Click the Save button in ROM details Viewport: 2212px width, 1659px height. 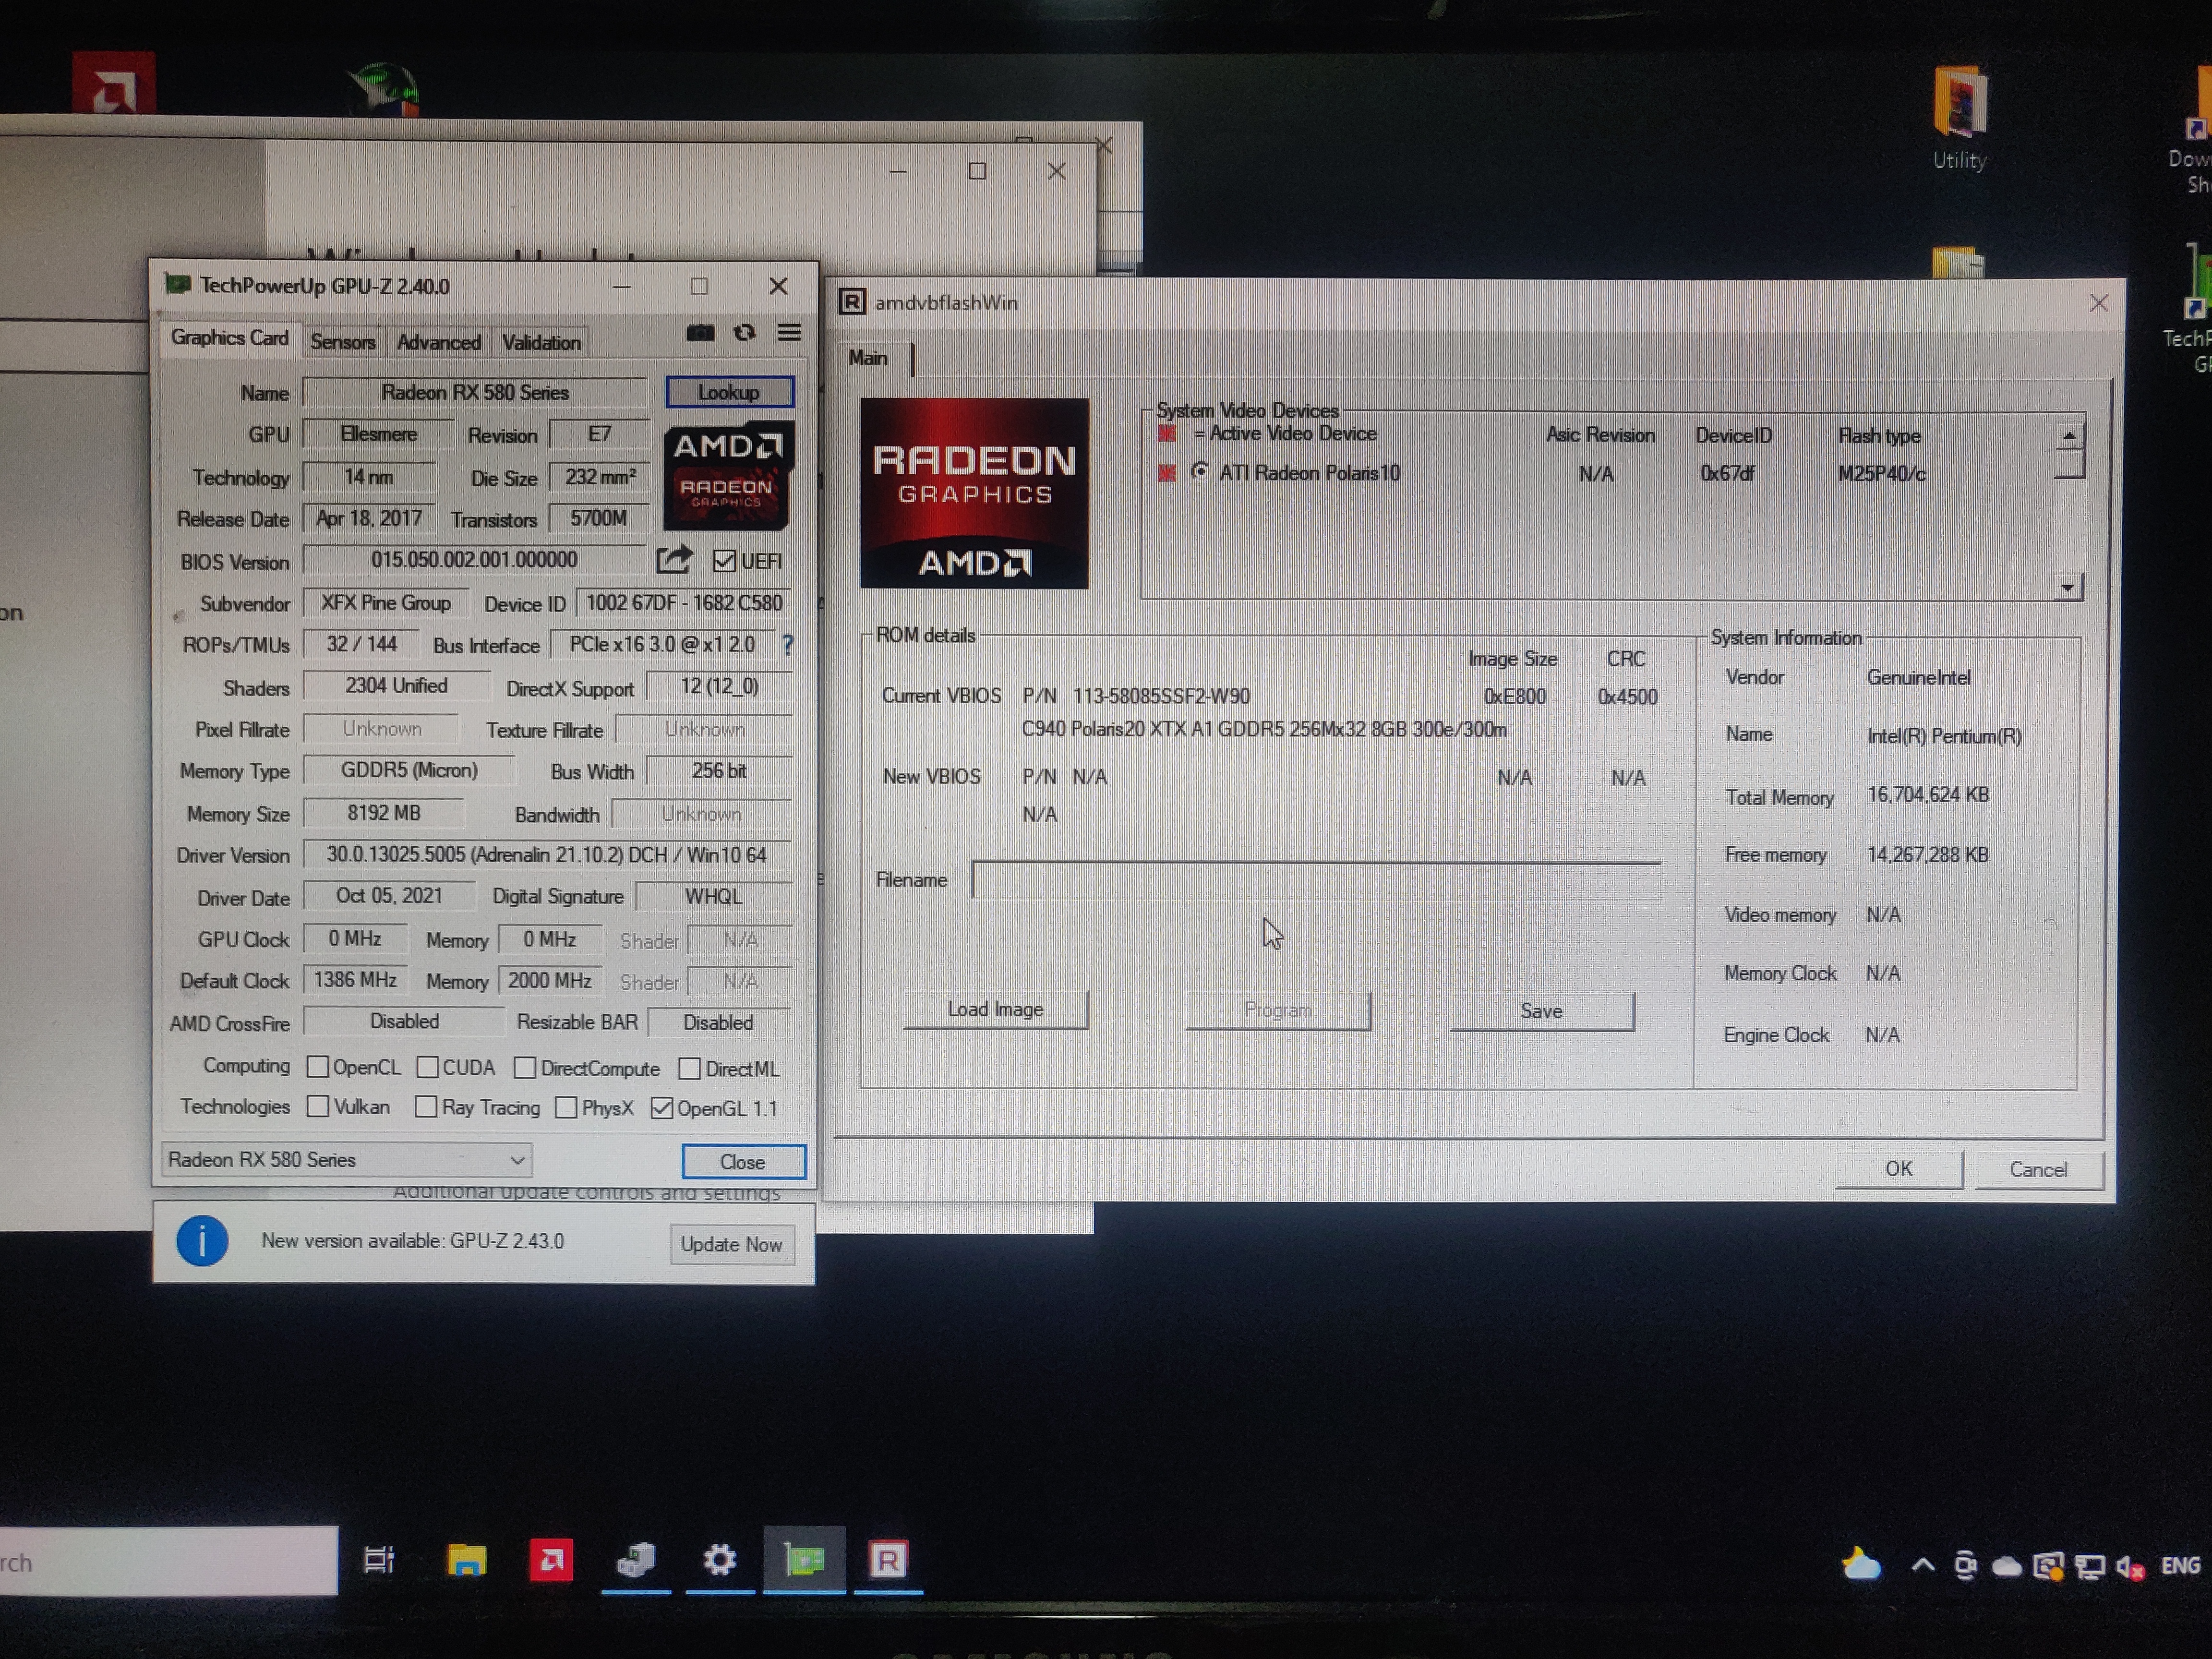point(1541,1011)
